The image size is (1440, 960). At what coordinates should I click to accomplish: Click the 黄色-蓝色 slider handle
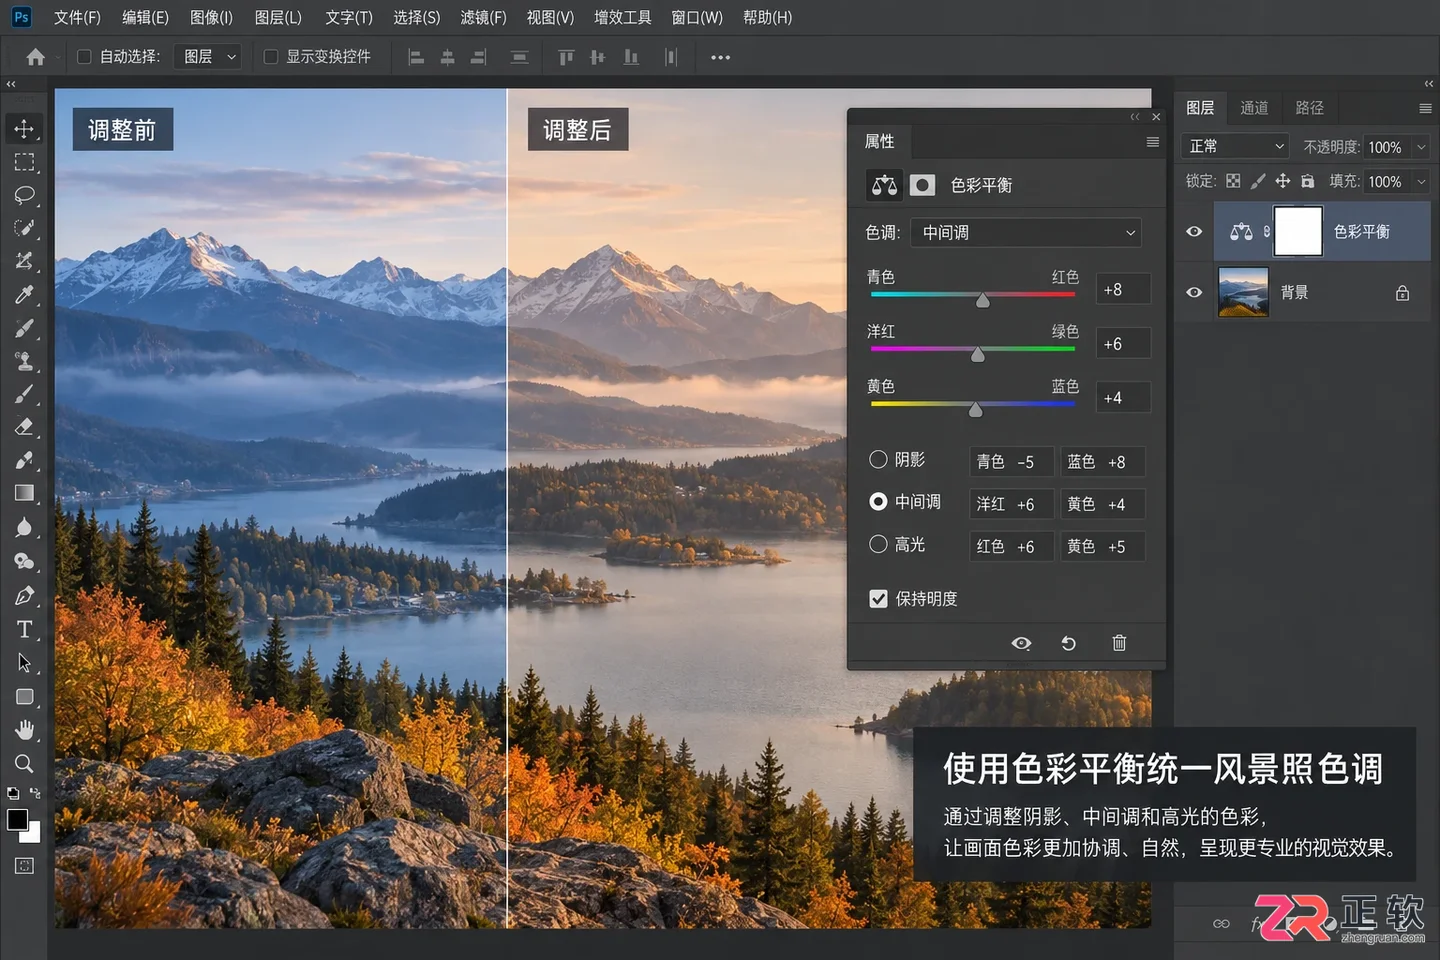[976, 410]
